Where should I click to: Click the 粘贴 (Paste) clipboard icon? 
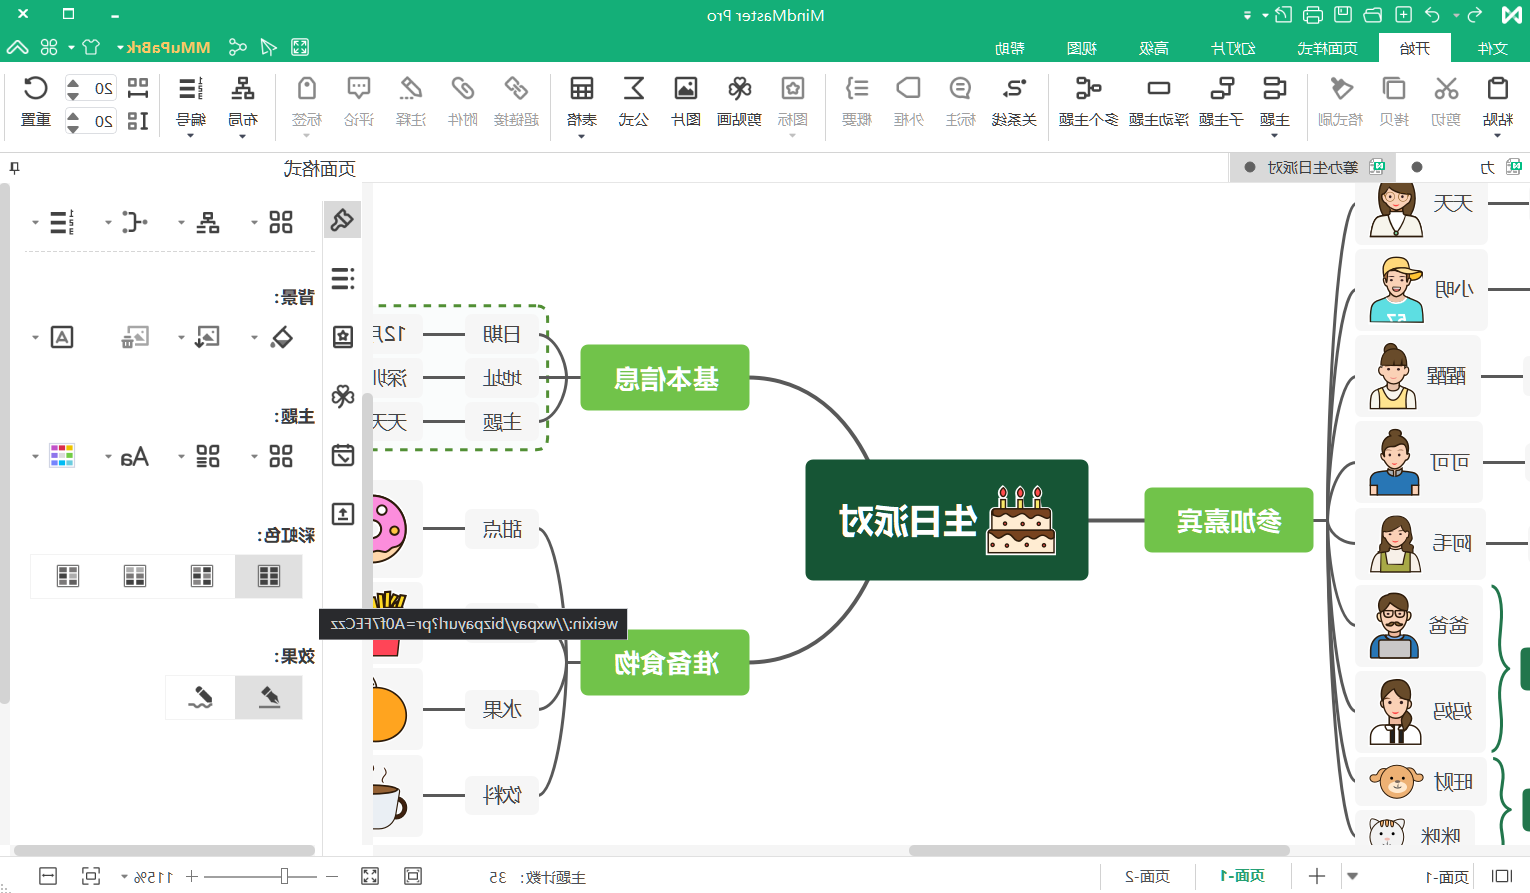[x=1497, y=88]
